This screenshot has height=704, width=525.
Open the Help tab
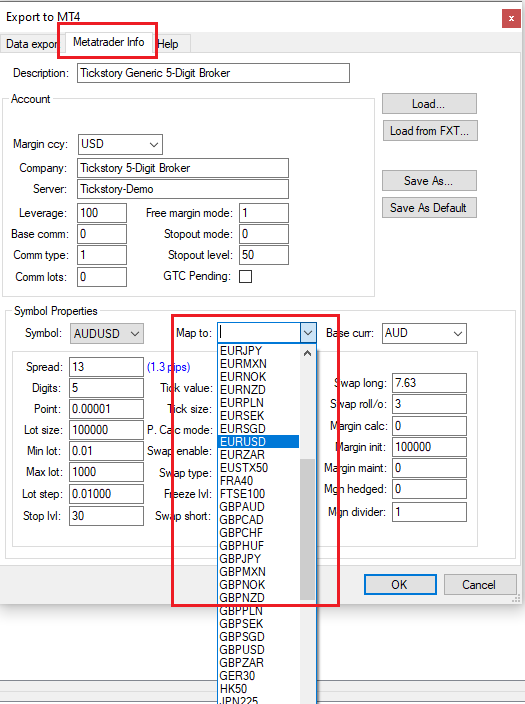coord(168,44)
